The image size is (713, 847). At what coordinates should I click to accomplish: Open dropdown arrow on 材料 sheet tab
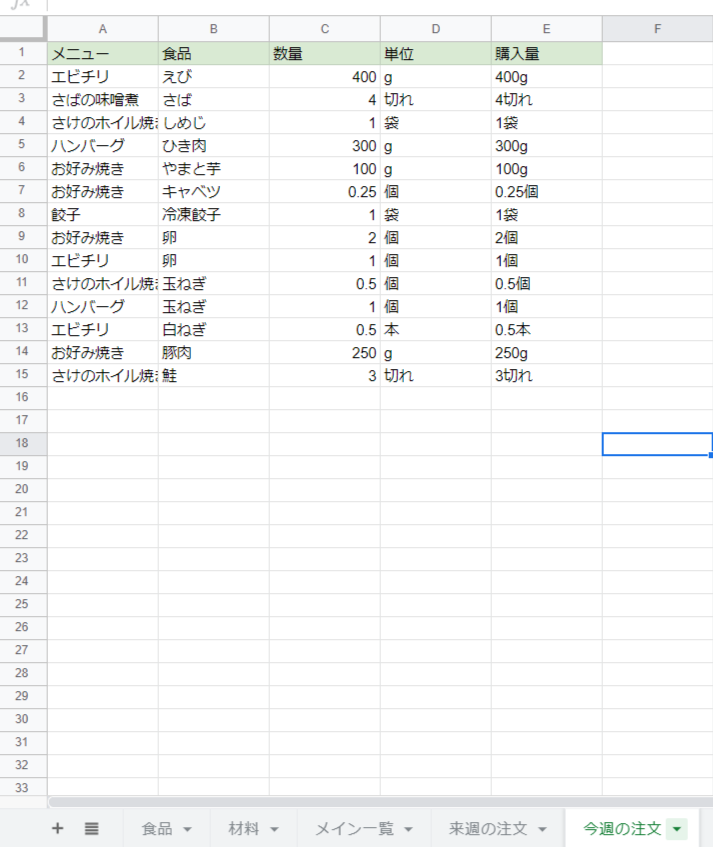pos(274,829)
